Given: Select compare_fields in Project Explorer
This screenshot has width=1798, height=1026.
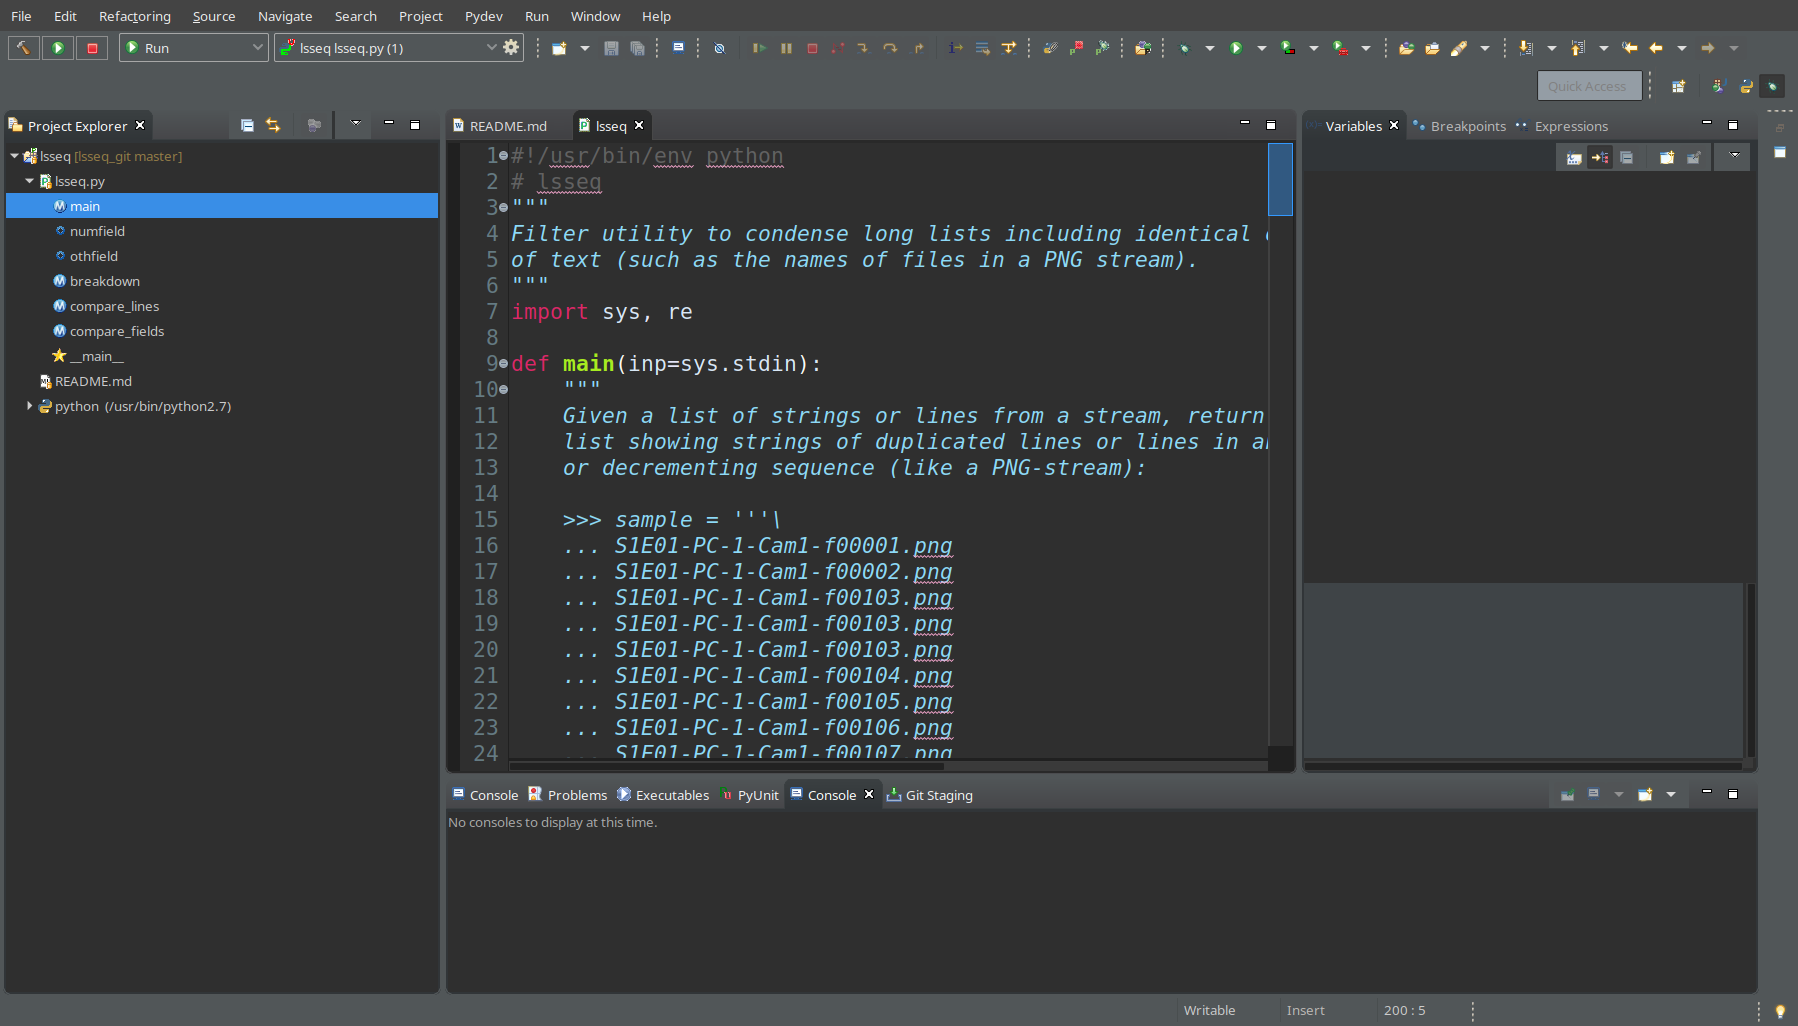Looking at the screenshot, I should pos(116,331).
